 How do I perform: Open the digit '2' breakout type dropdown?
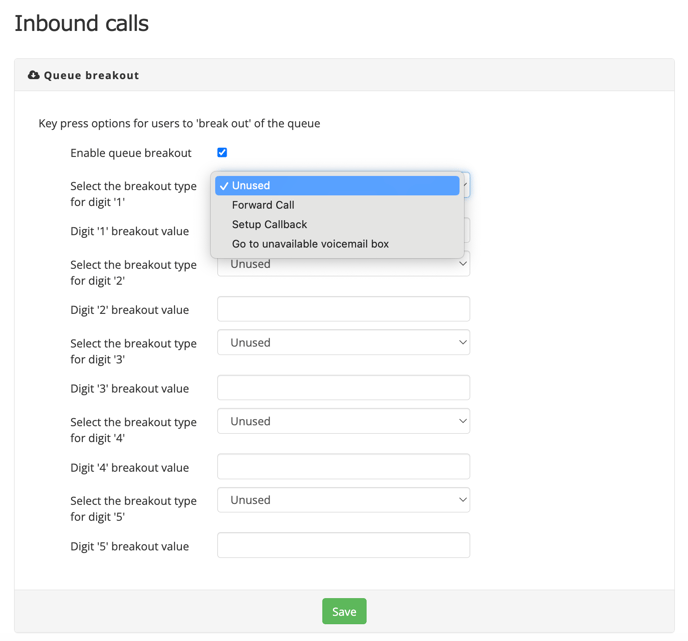344,264
